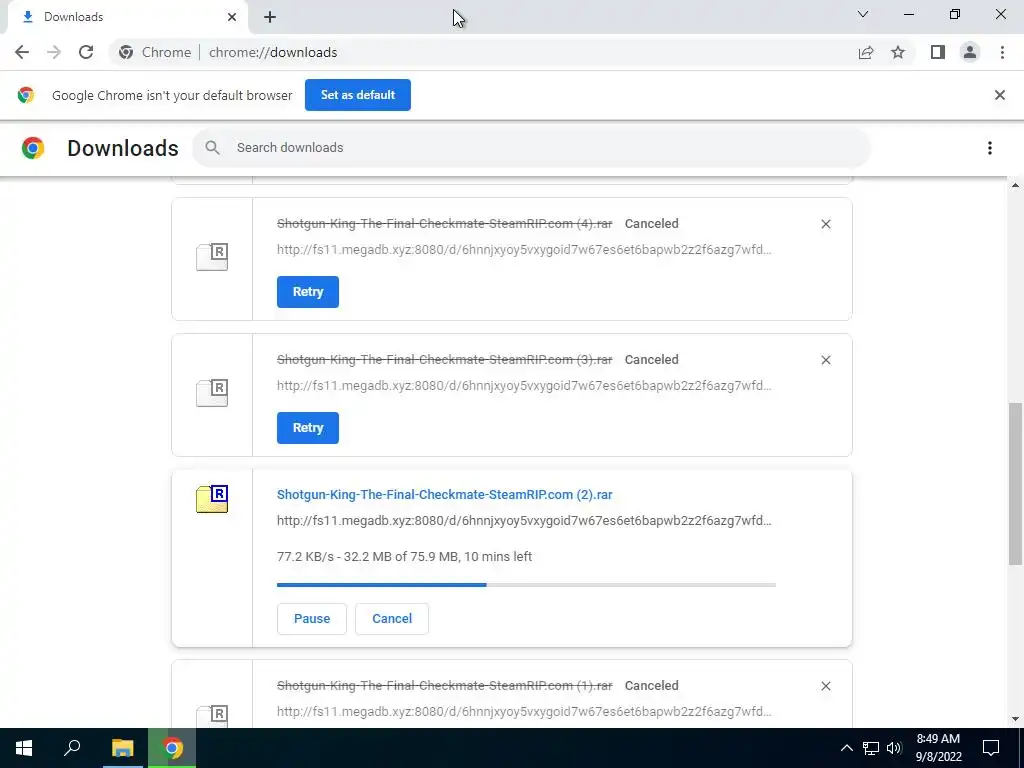Click the Canceled status of (3).rar
This screenshot has height=768, width=1024.
click(652, 359)
